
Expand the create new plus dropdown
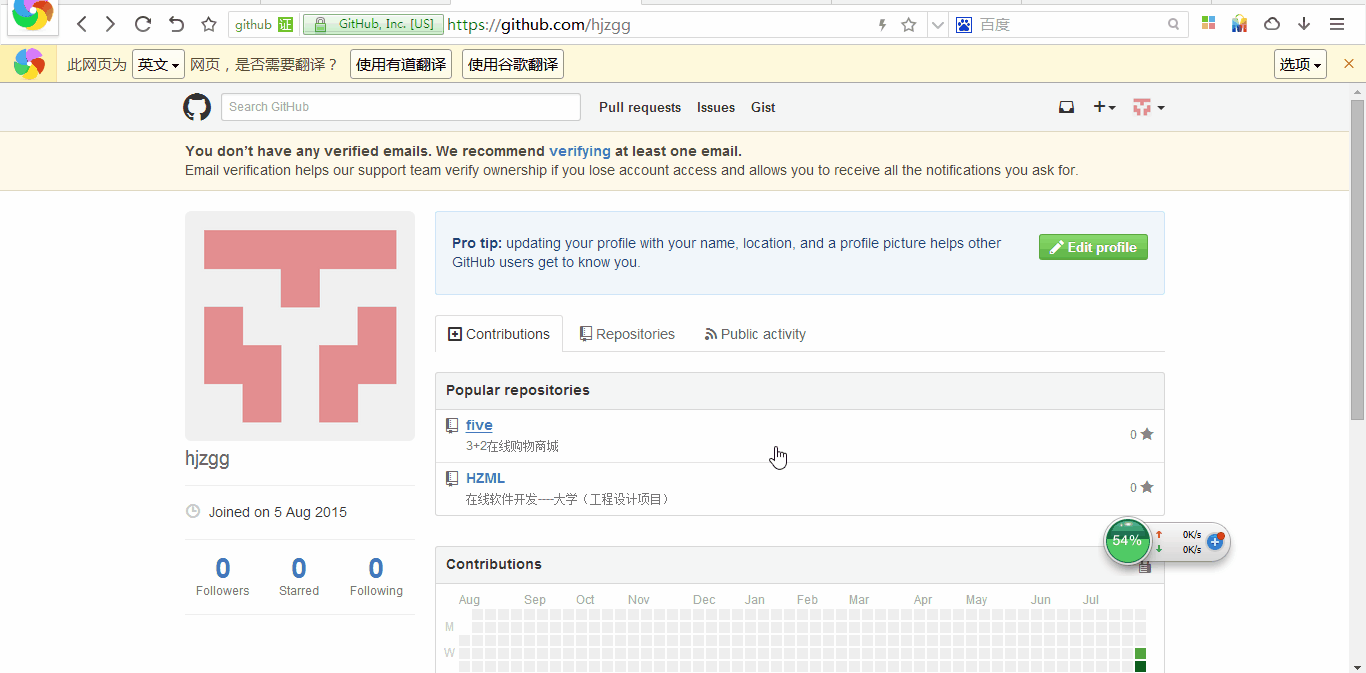click(x=1104, y=107)
